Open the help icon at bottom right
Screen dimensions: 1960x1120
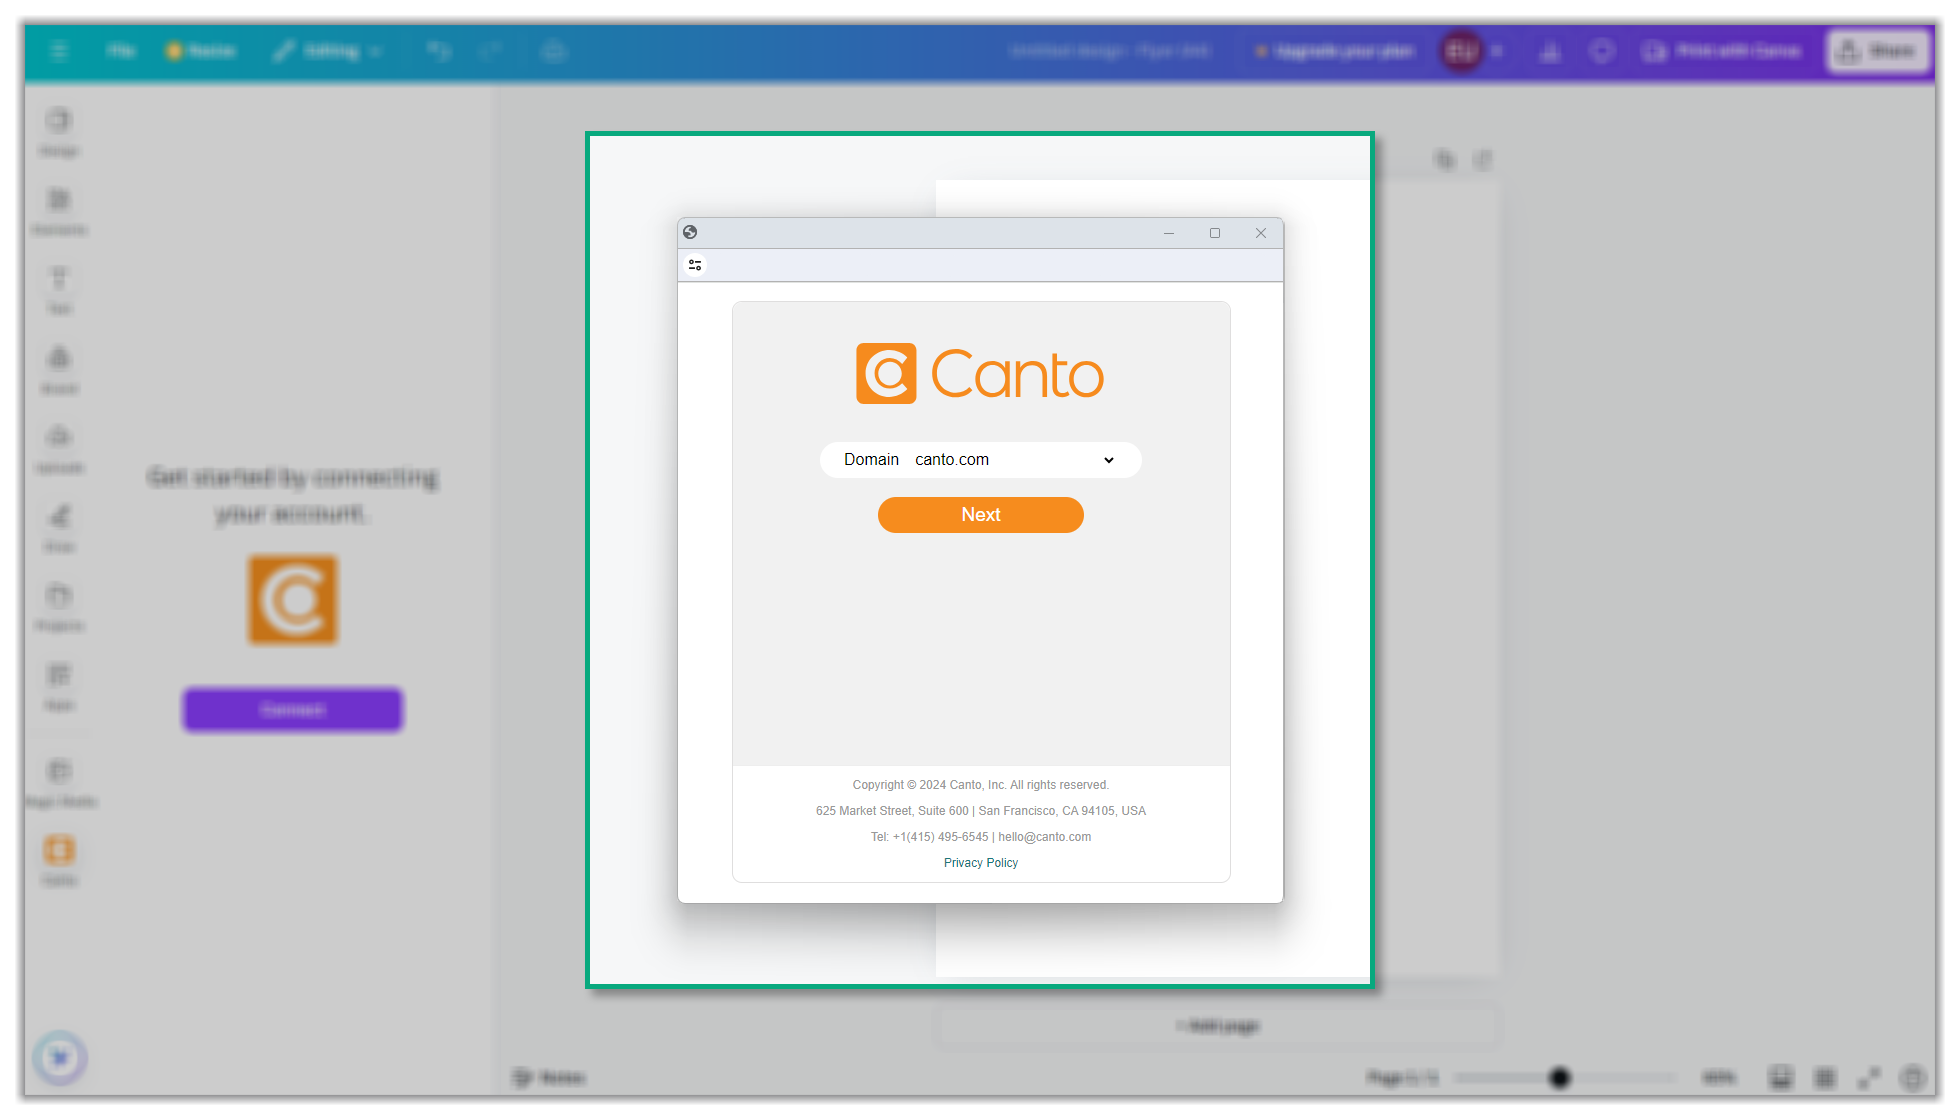point(1912,1078)
